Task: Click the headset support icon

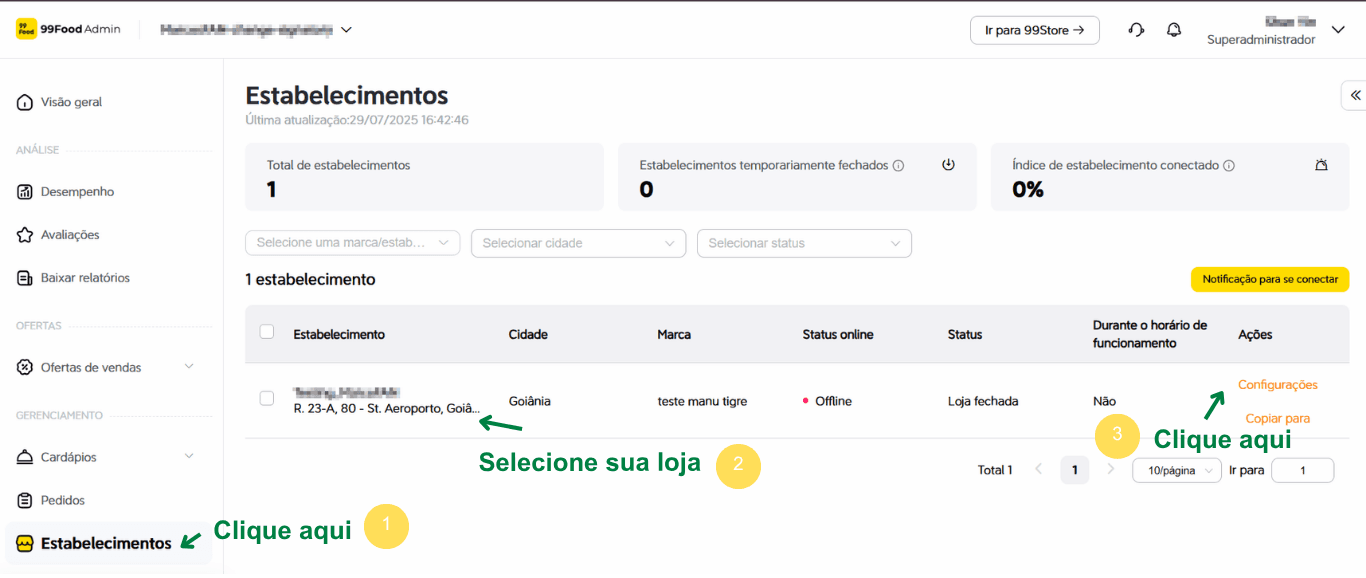Action: (1136, 30)
